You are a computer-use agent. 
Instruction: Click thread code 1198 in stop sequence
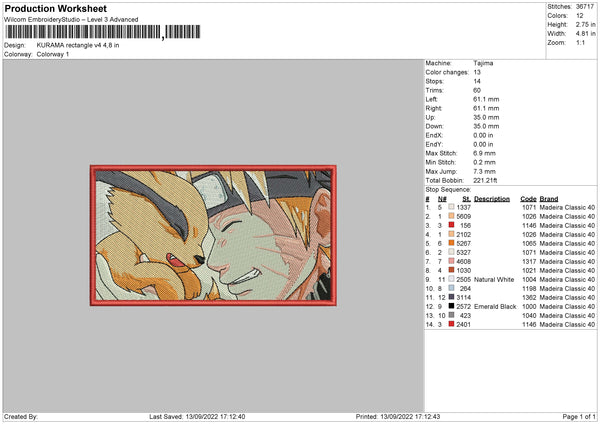(x=529, y=289)
